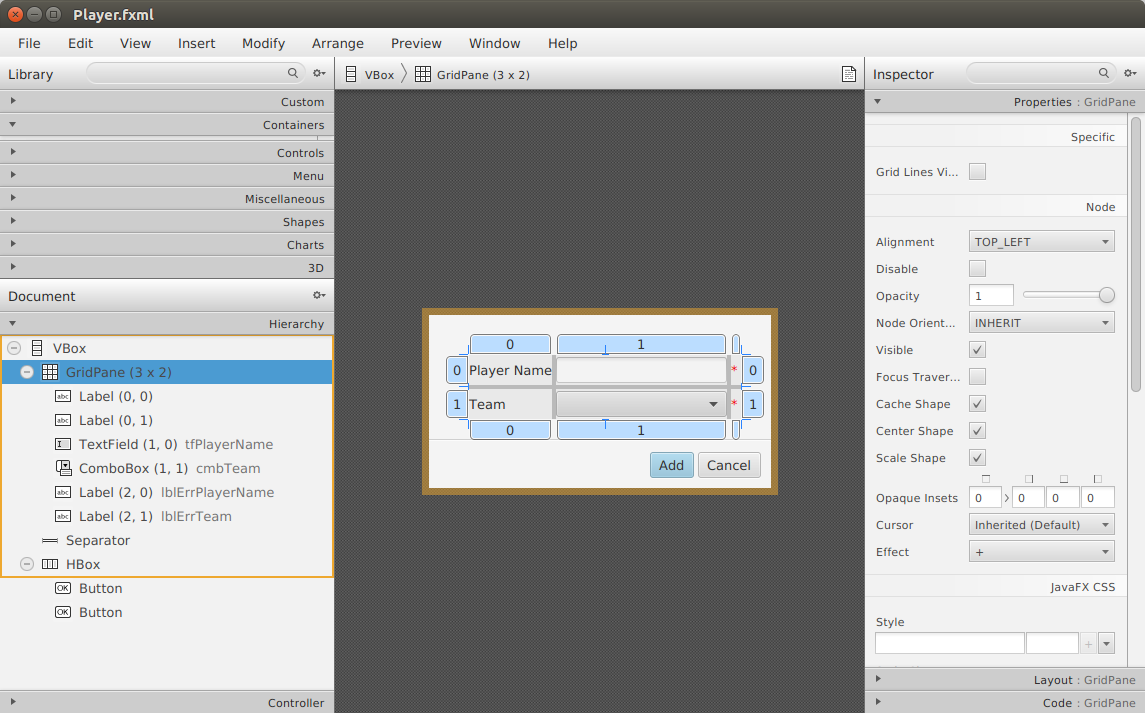Uncheck the Cache Shape option
This screenshot has width=1145, height=713.
point(977,403)
